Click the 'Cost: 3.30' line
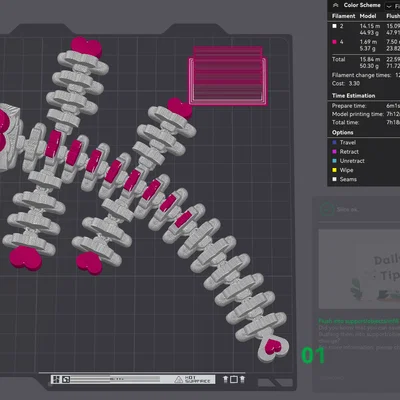Screen dimensions: 400x400 (x=346, y=83)
